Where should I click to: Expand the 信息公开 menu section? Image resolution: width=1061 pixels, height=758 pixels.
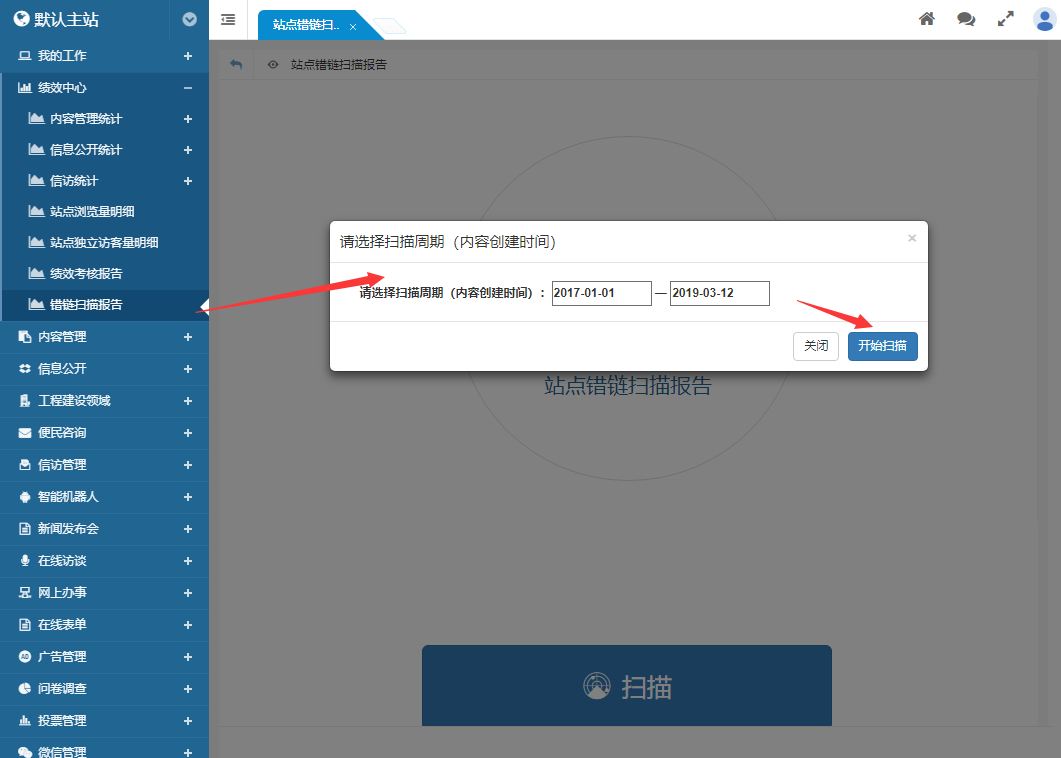point(187,369)
